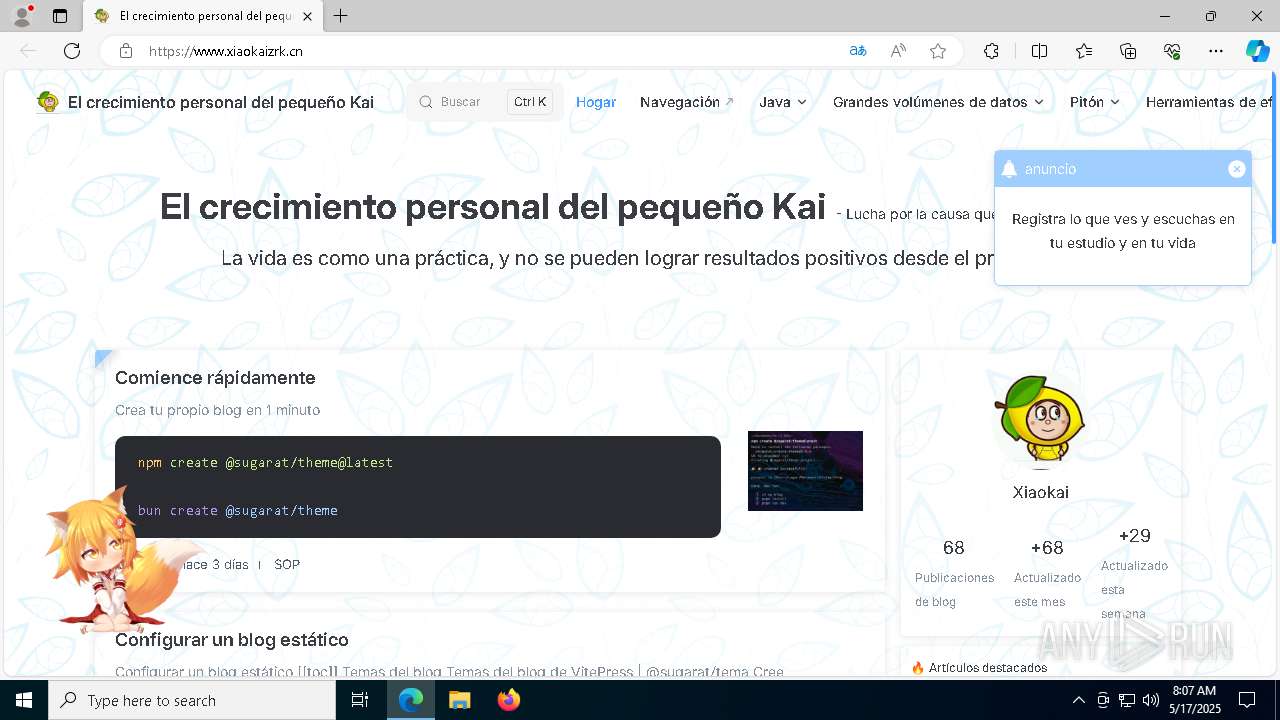Go back with the back arrow
The image size is (1280, 720).
(x=28, y=51)
